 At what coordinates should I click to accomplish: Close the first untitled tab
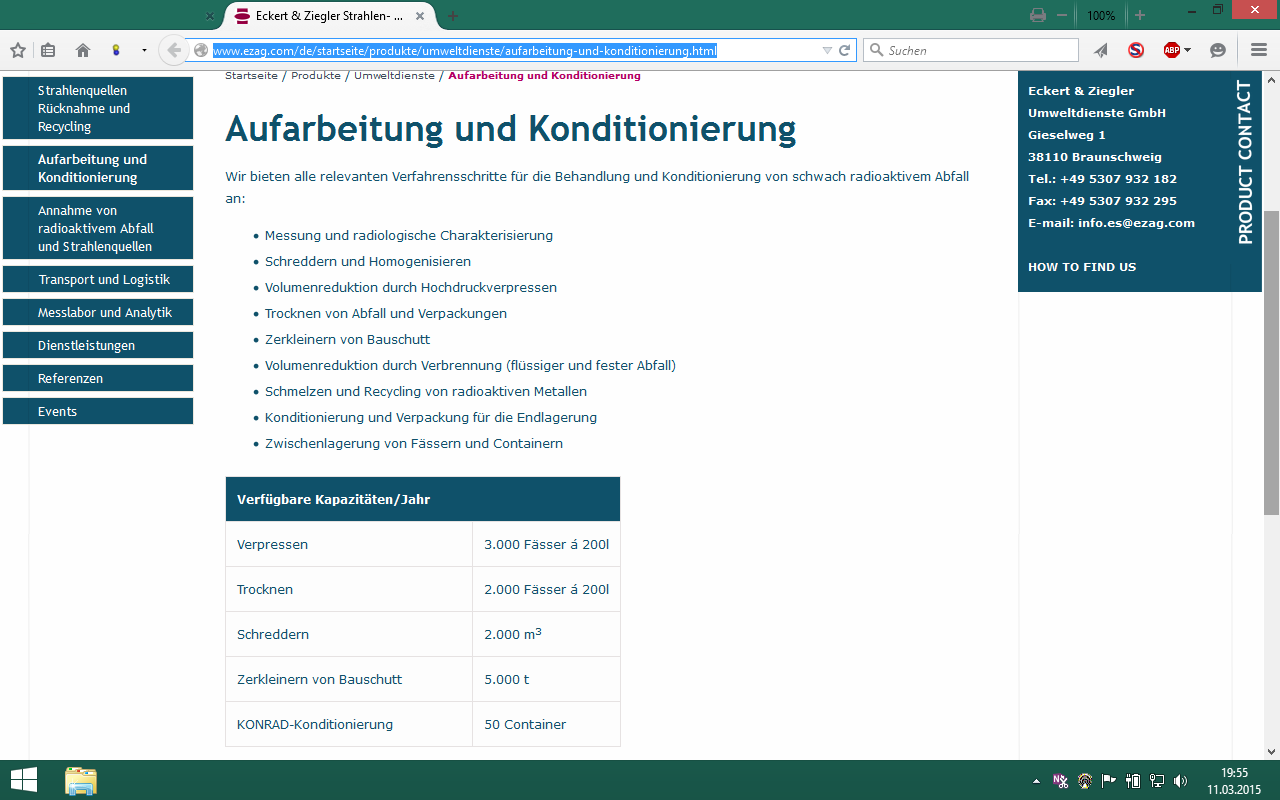click(210, 16)
